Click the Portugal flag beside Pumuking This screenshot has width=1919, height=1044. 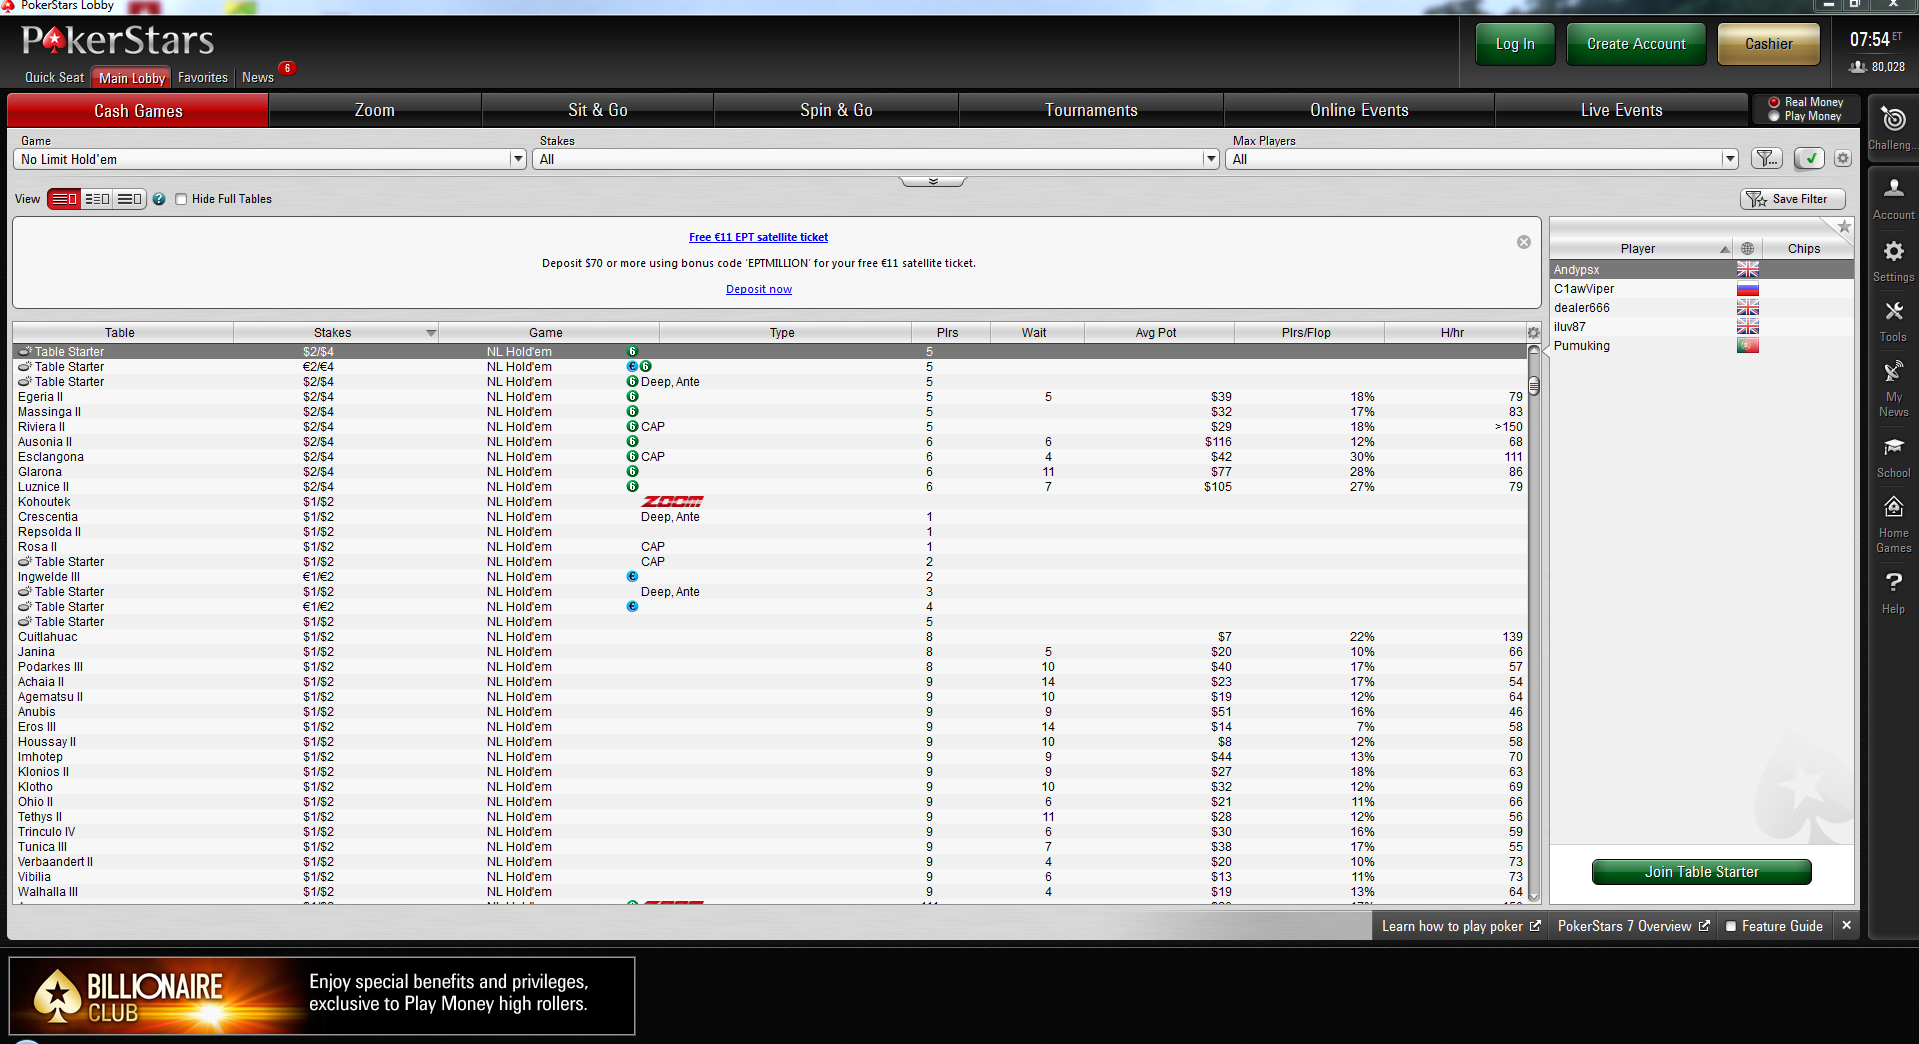(1747, 346)
